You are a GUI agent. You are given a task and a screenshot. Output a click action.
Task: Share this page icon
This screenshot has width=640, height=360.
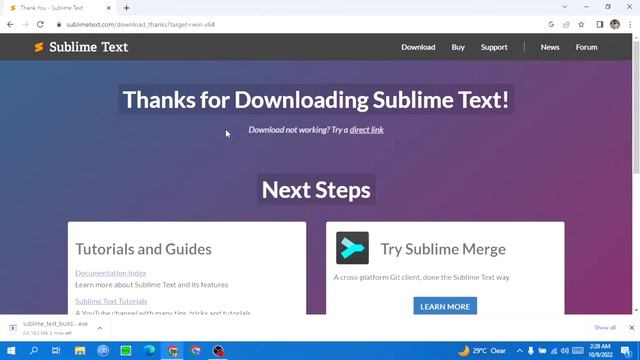point(566,24)
